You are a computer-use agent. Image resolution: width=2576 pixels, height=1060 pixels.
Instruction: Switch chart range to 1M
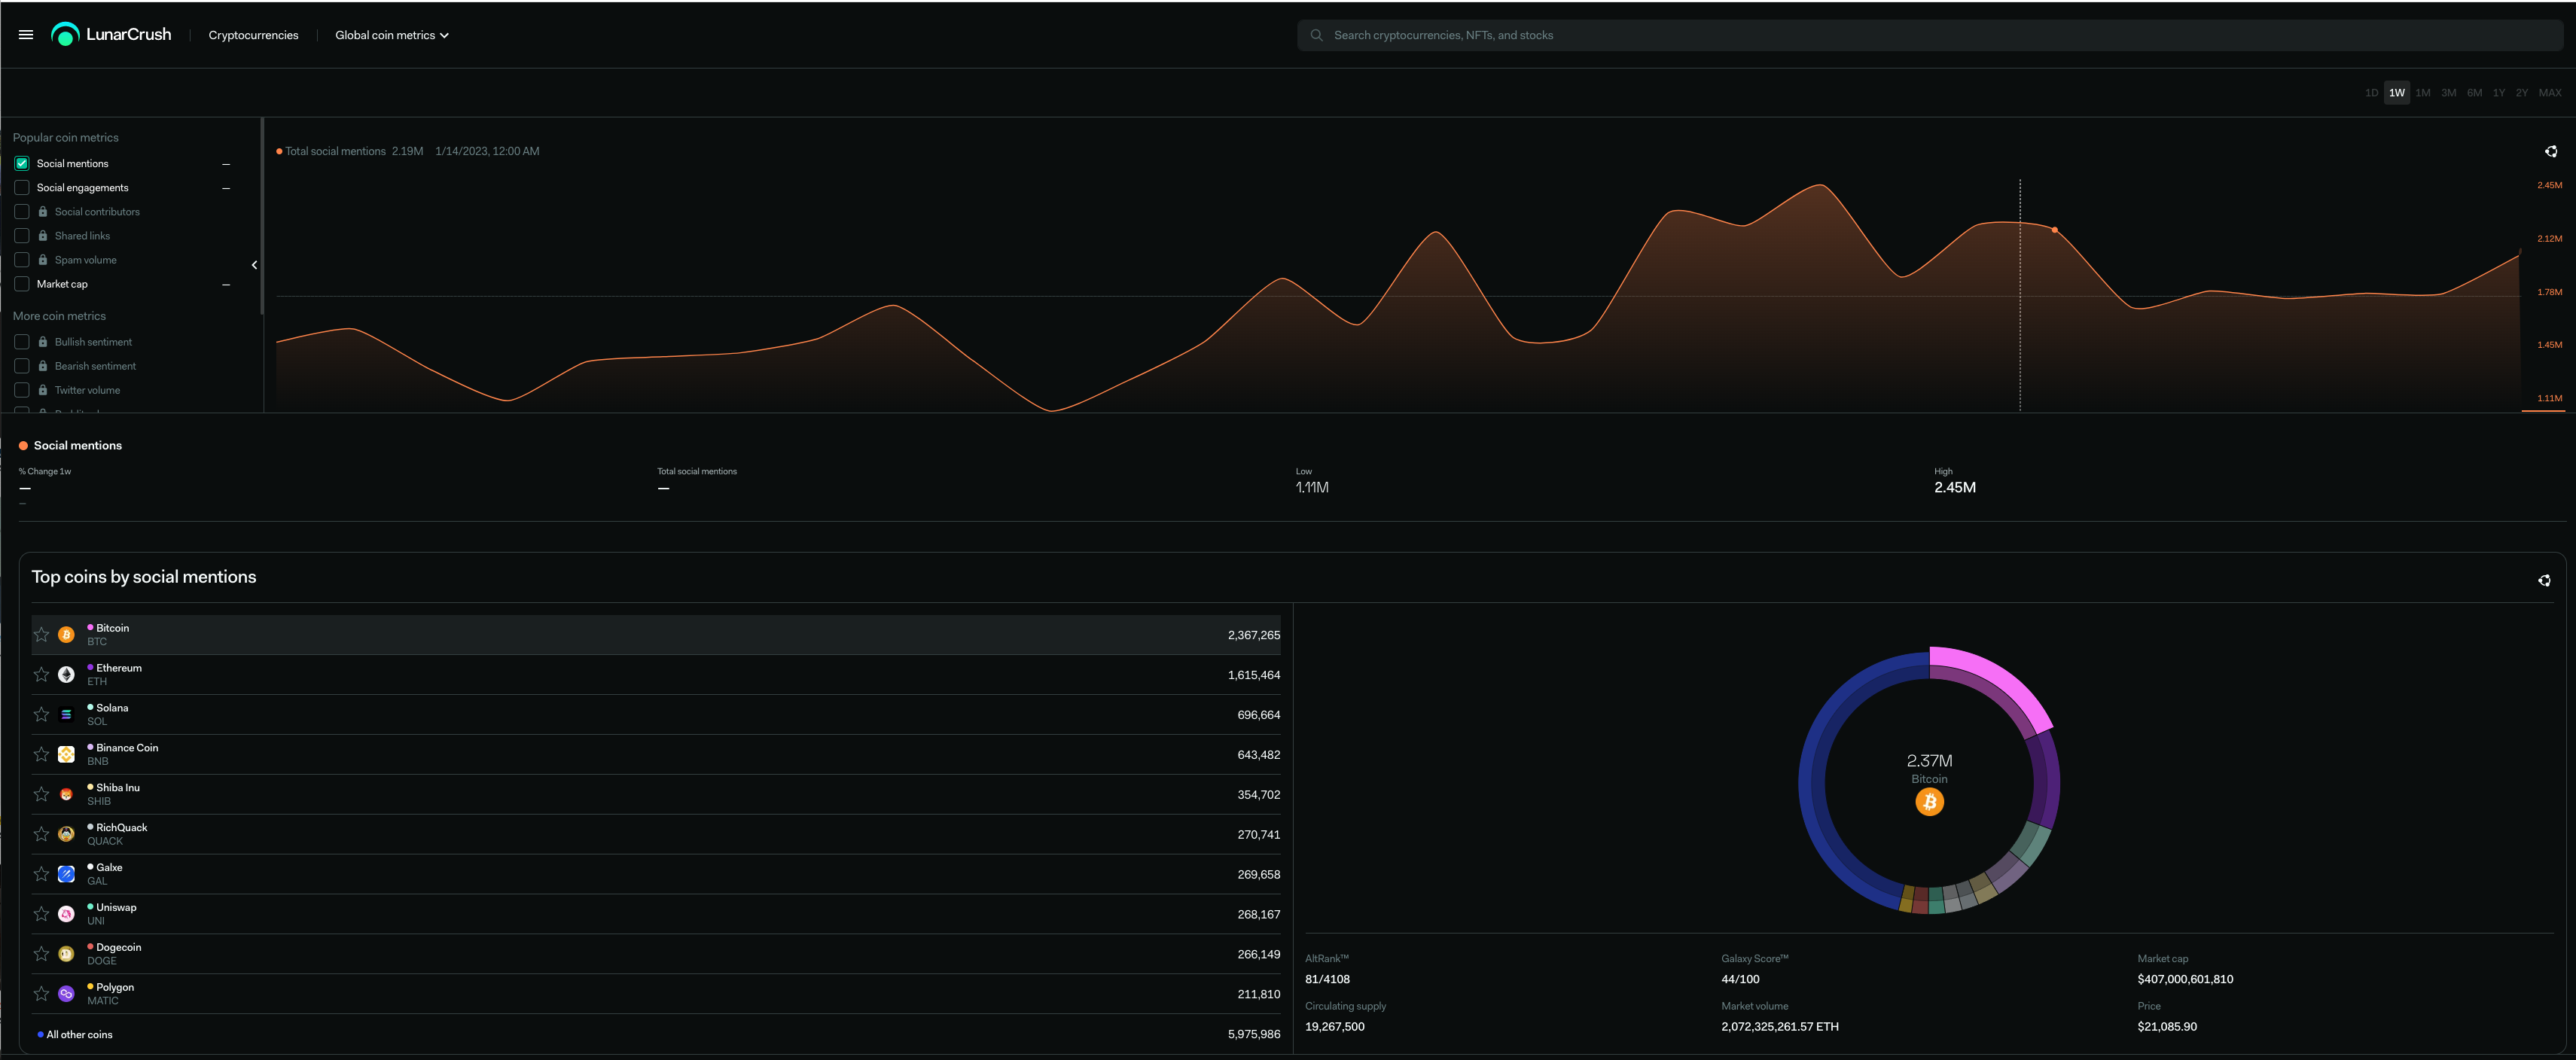[2422, 93]
